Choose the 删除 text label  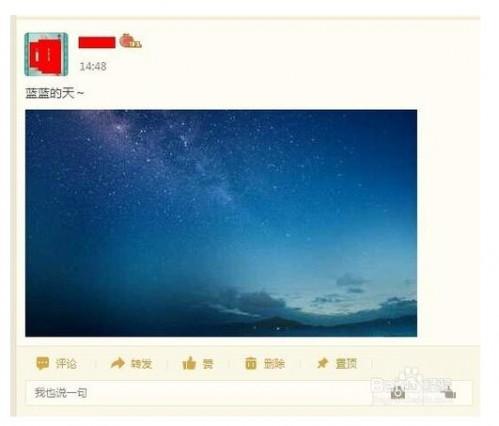click(274, 363)
